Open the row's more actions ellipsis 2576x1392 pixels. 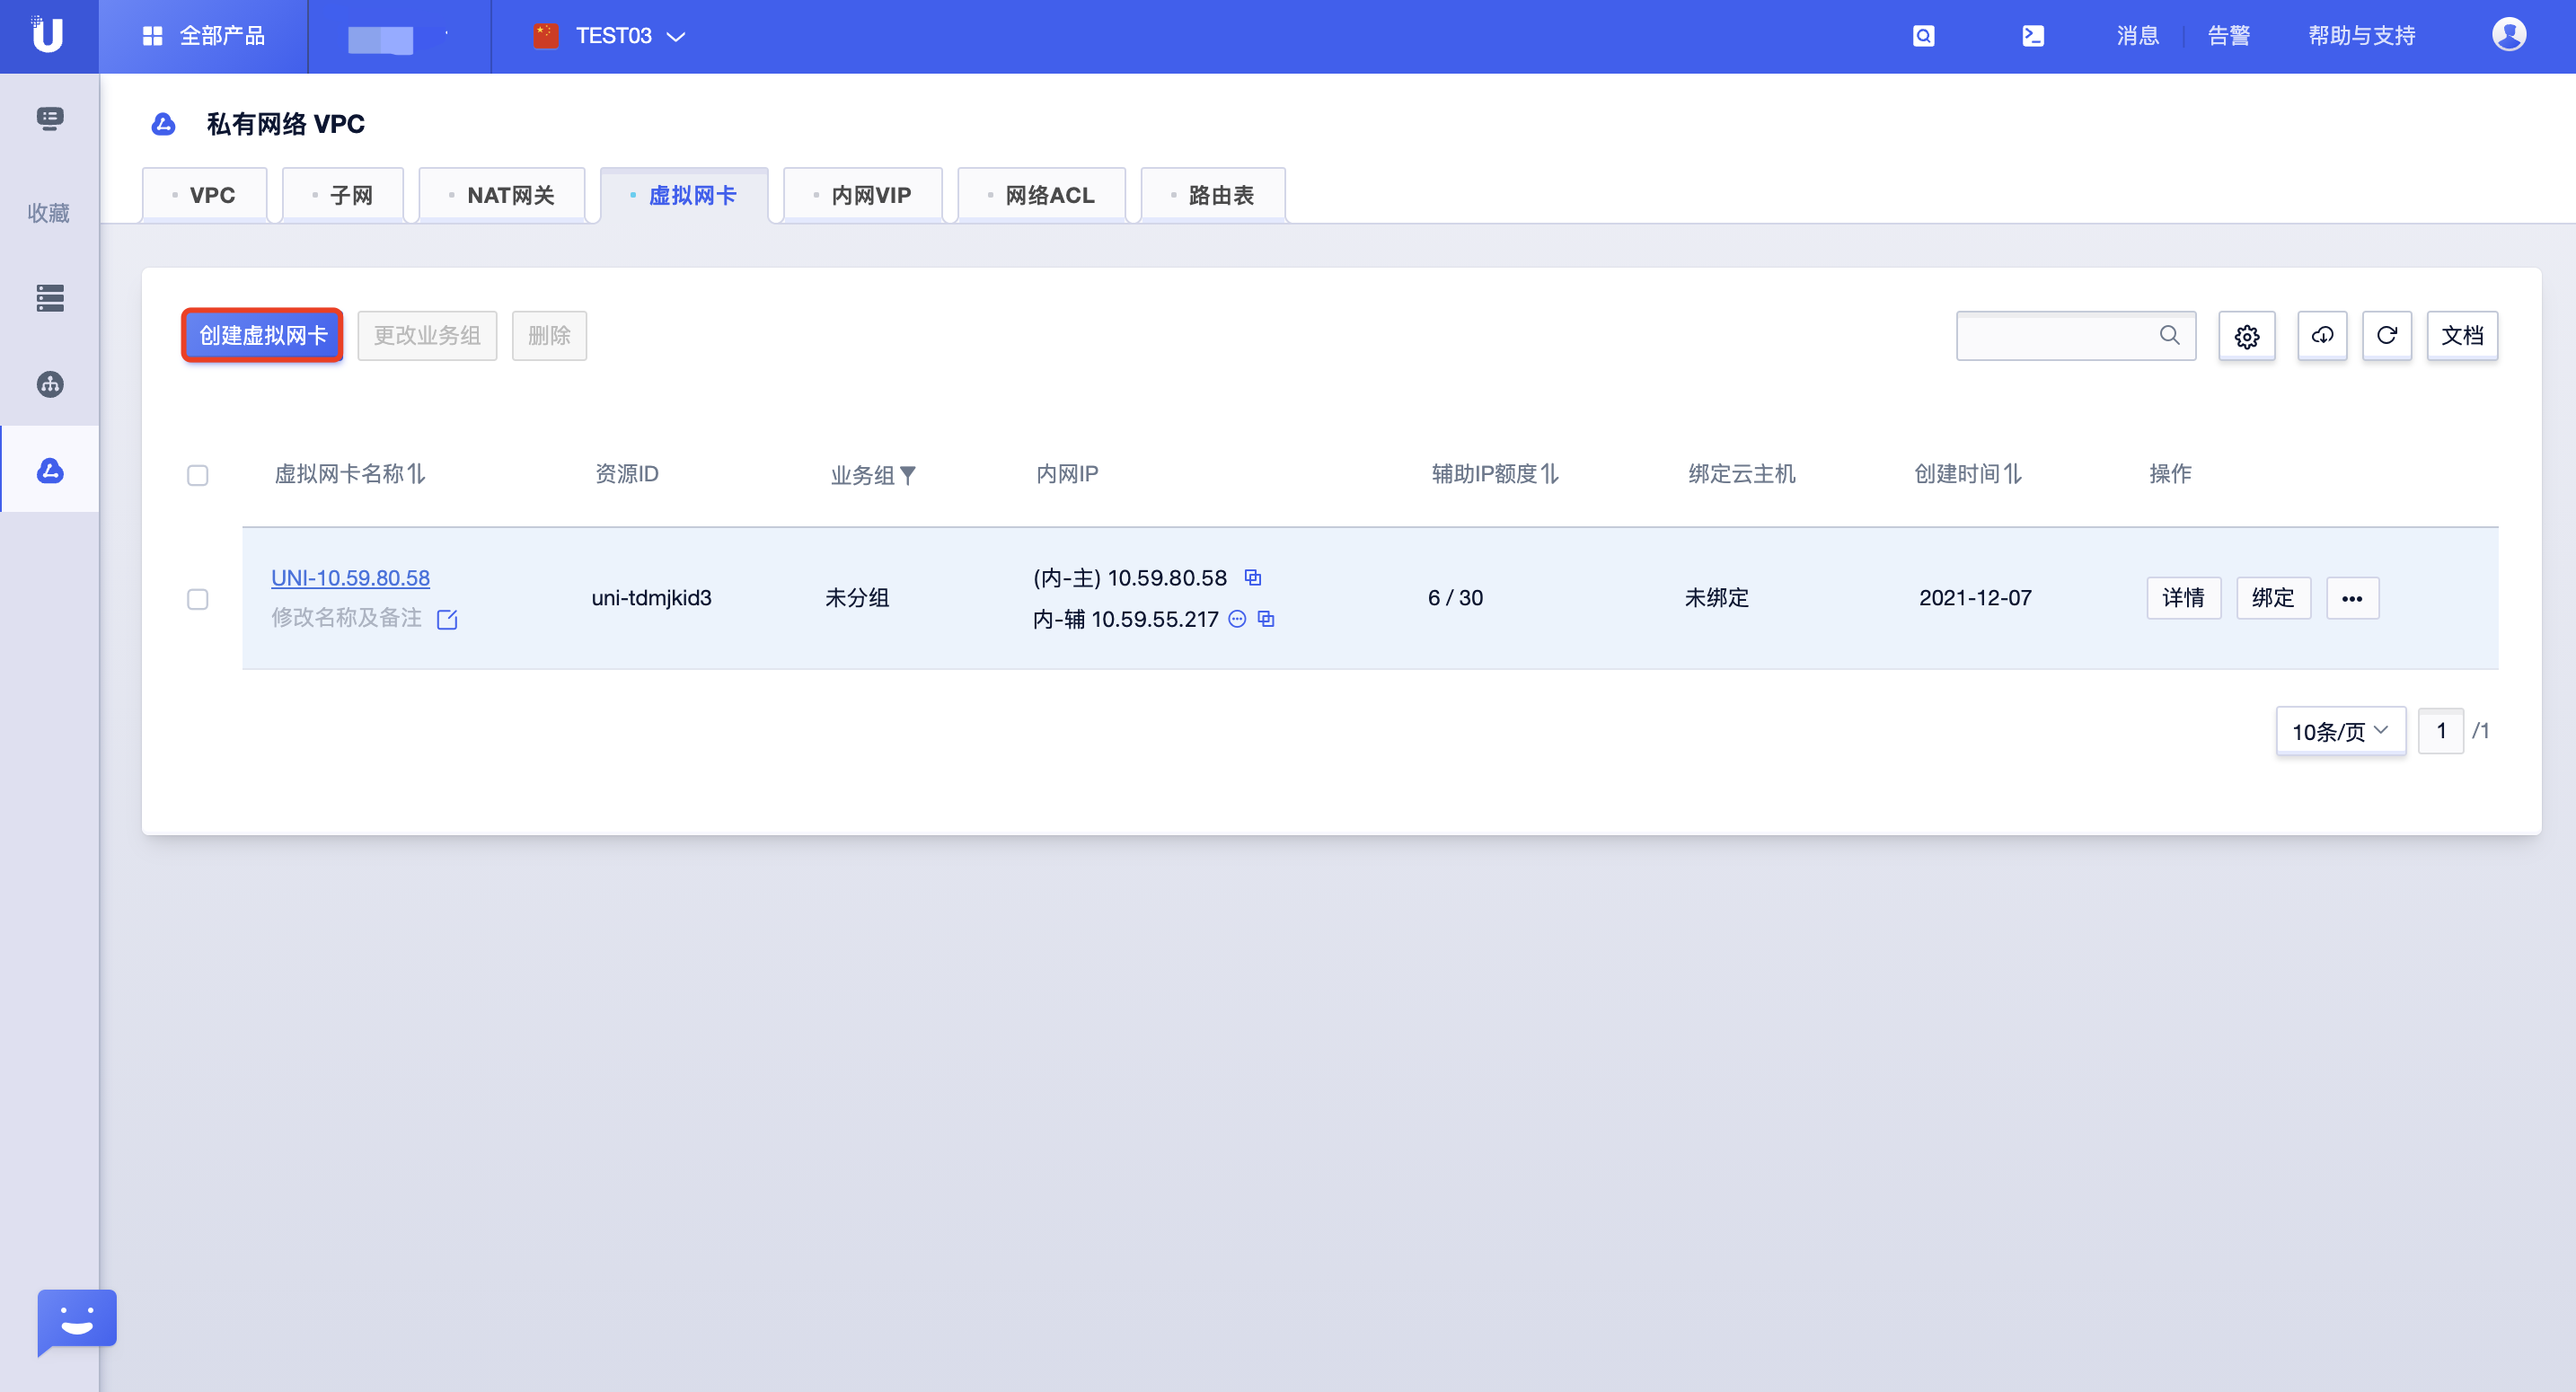pos(2352,598)
